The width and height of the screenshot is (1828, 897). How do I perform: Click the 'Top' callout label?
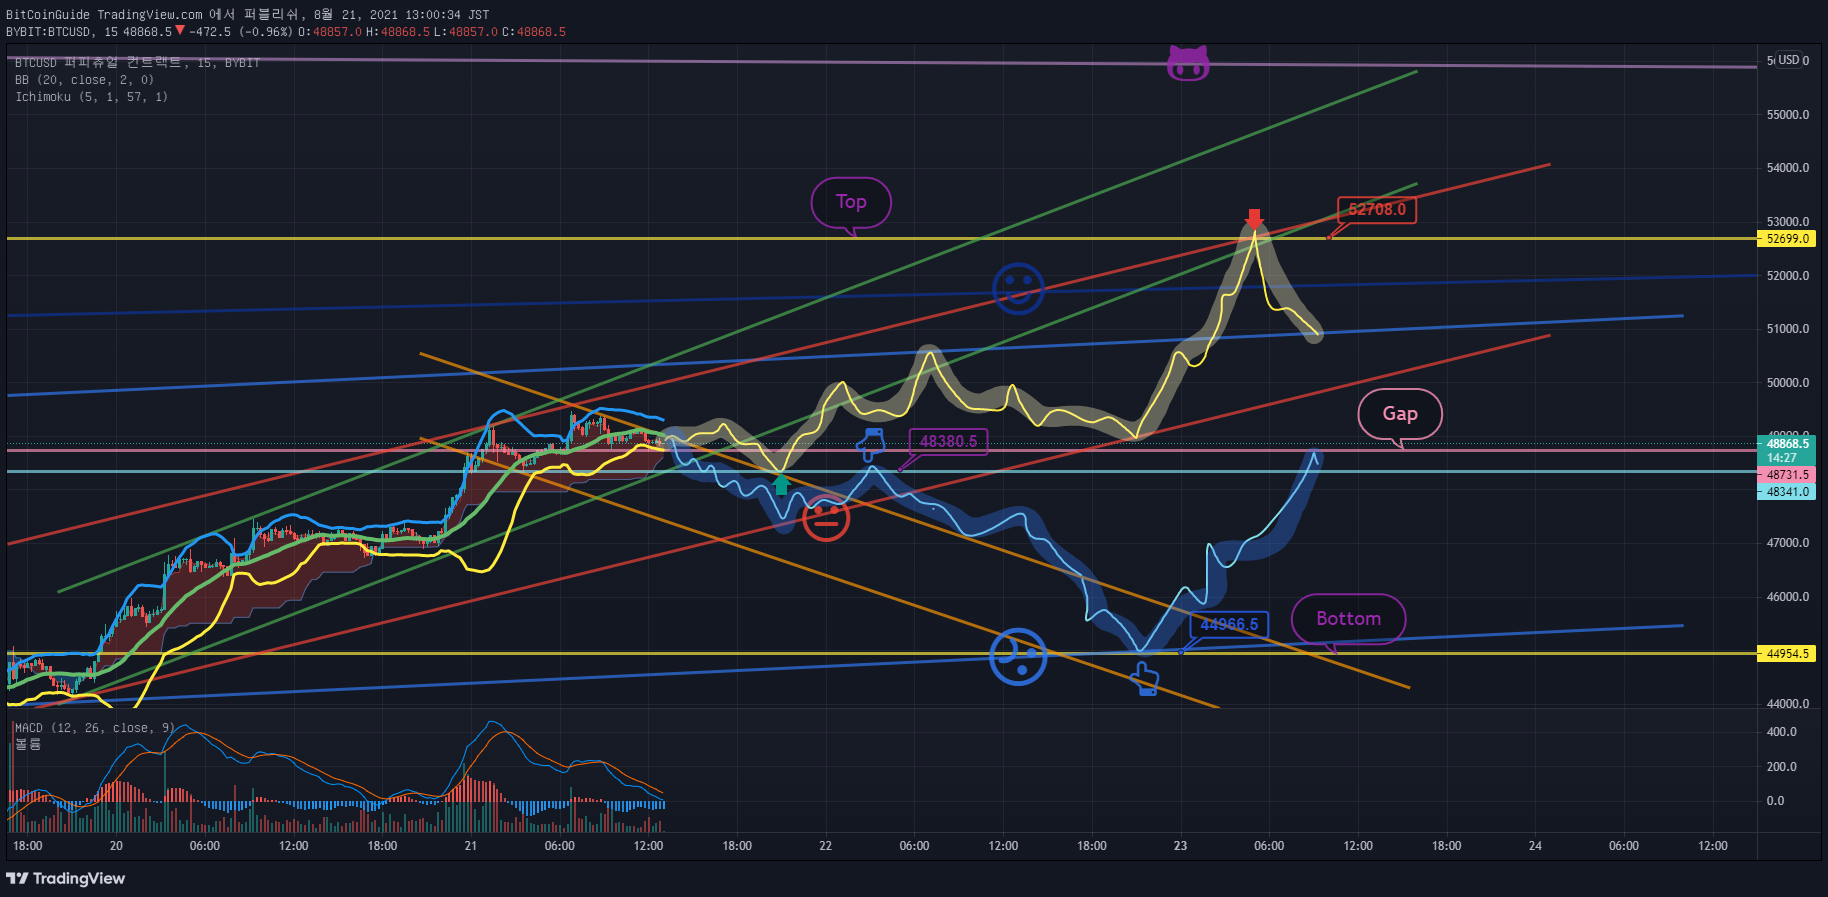click(x=851, y=202)
